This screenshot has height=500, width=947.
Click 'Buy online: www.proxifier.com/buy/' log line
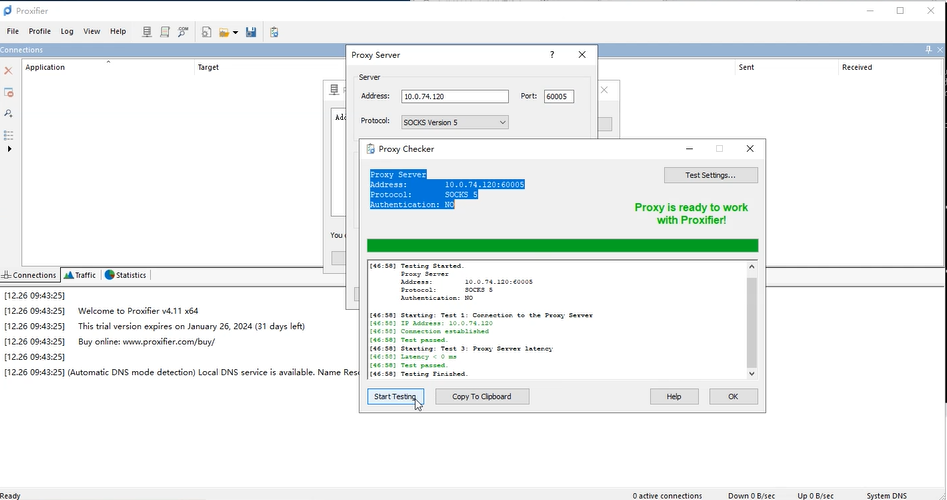pyautogui.click(x=146, y=342)
